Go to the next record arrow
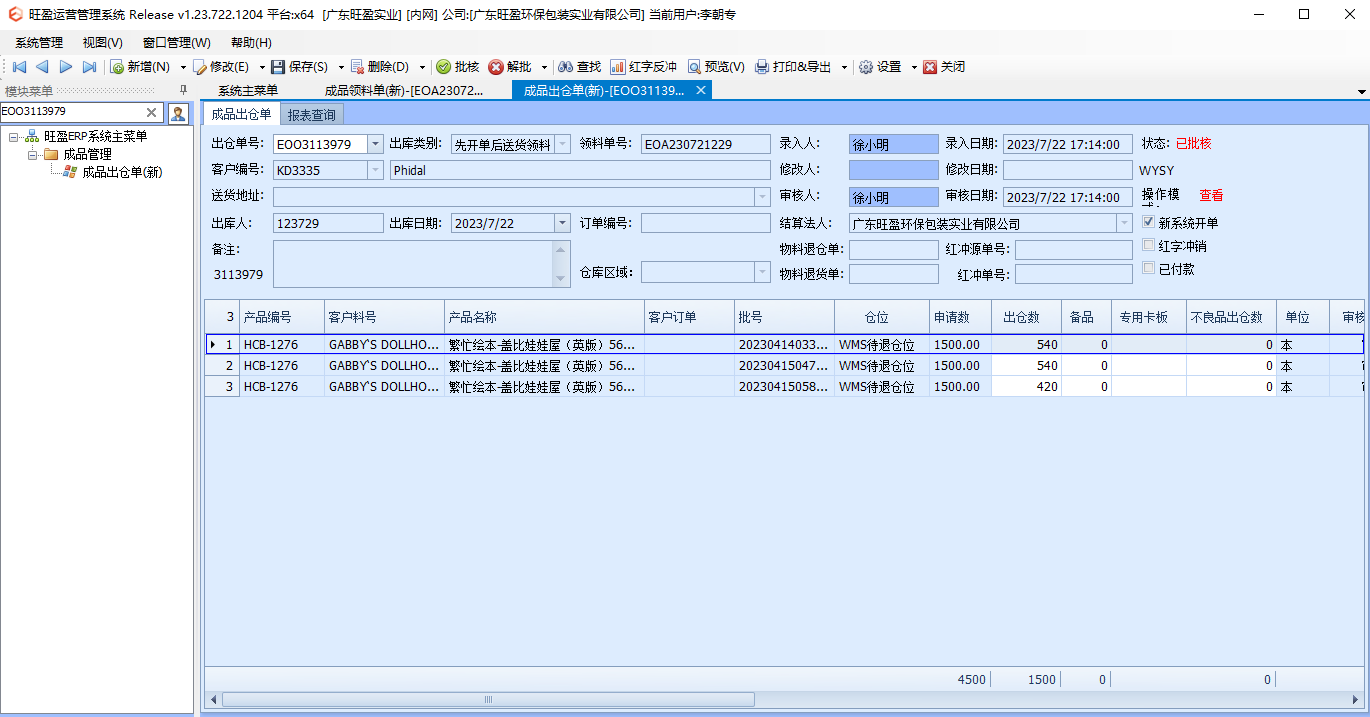This screenshot has width=1370, height=717. [66, 67]
